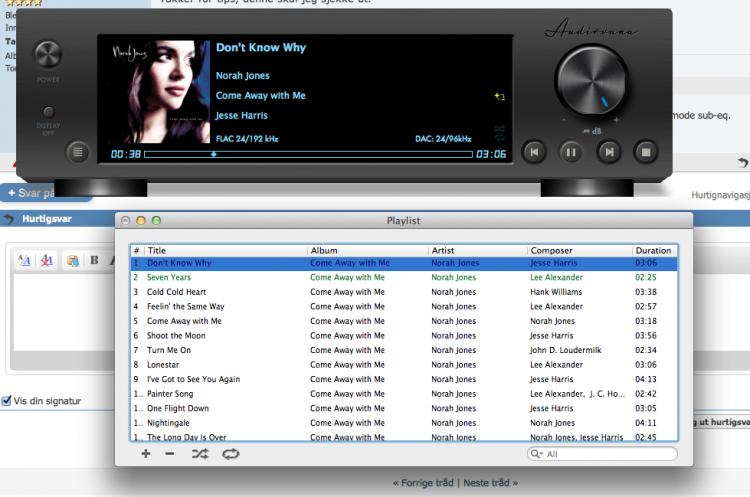Click the font color icon in editor toolbar
This screenshot has width=750, height=497.
46,260
